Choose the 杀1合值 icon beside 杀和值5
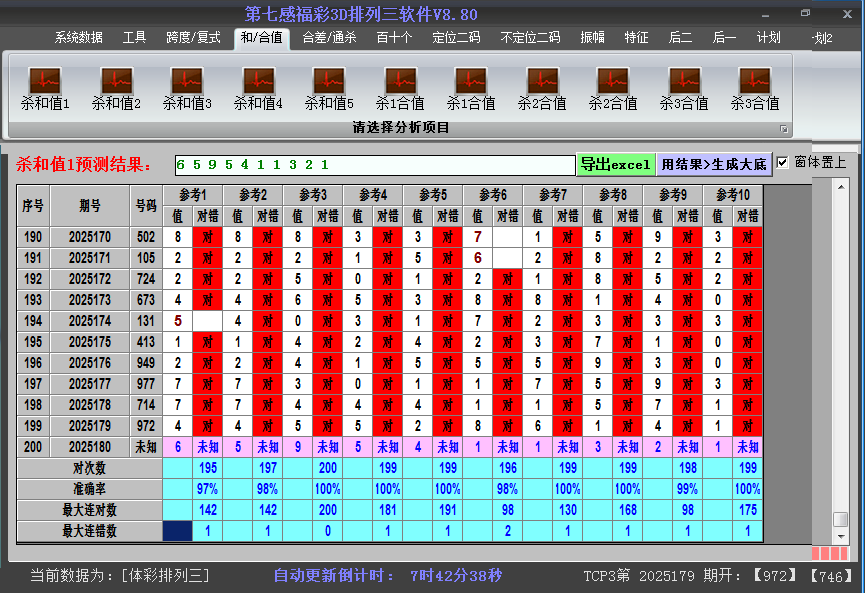 [x=401, y=89]
